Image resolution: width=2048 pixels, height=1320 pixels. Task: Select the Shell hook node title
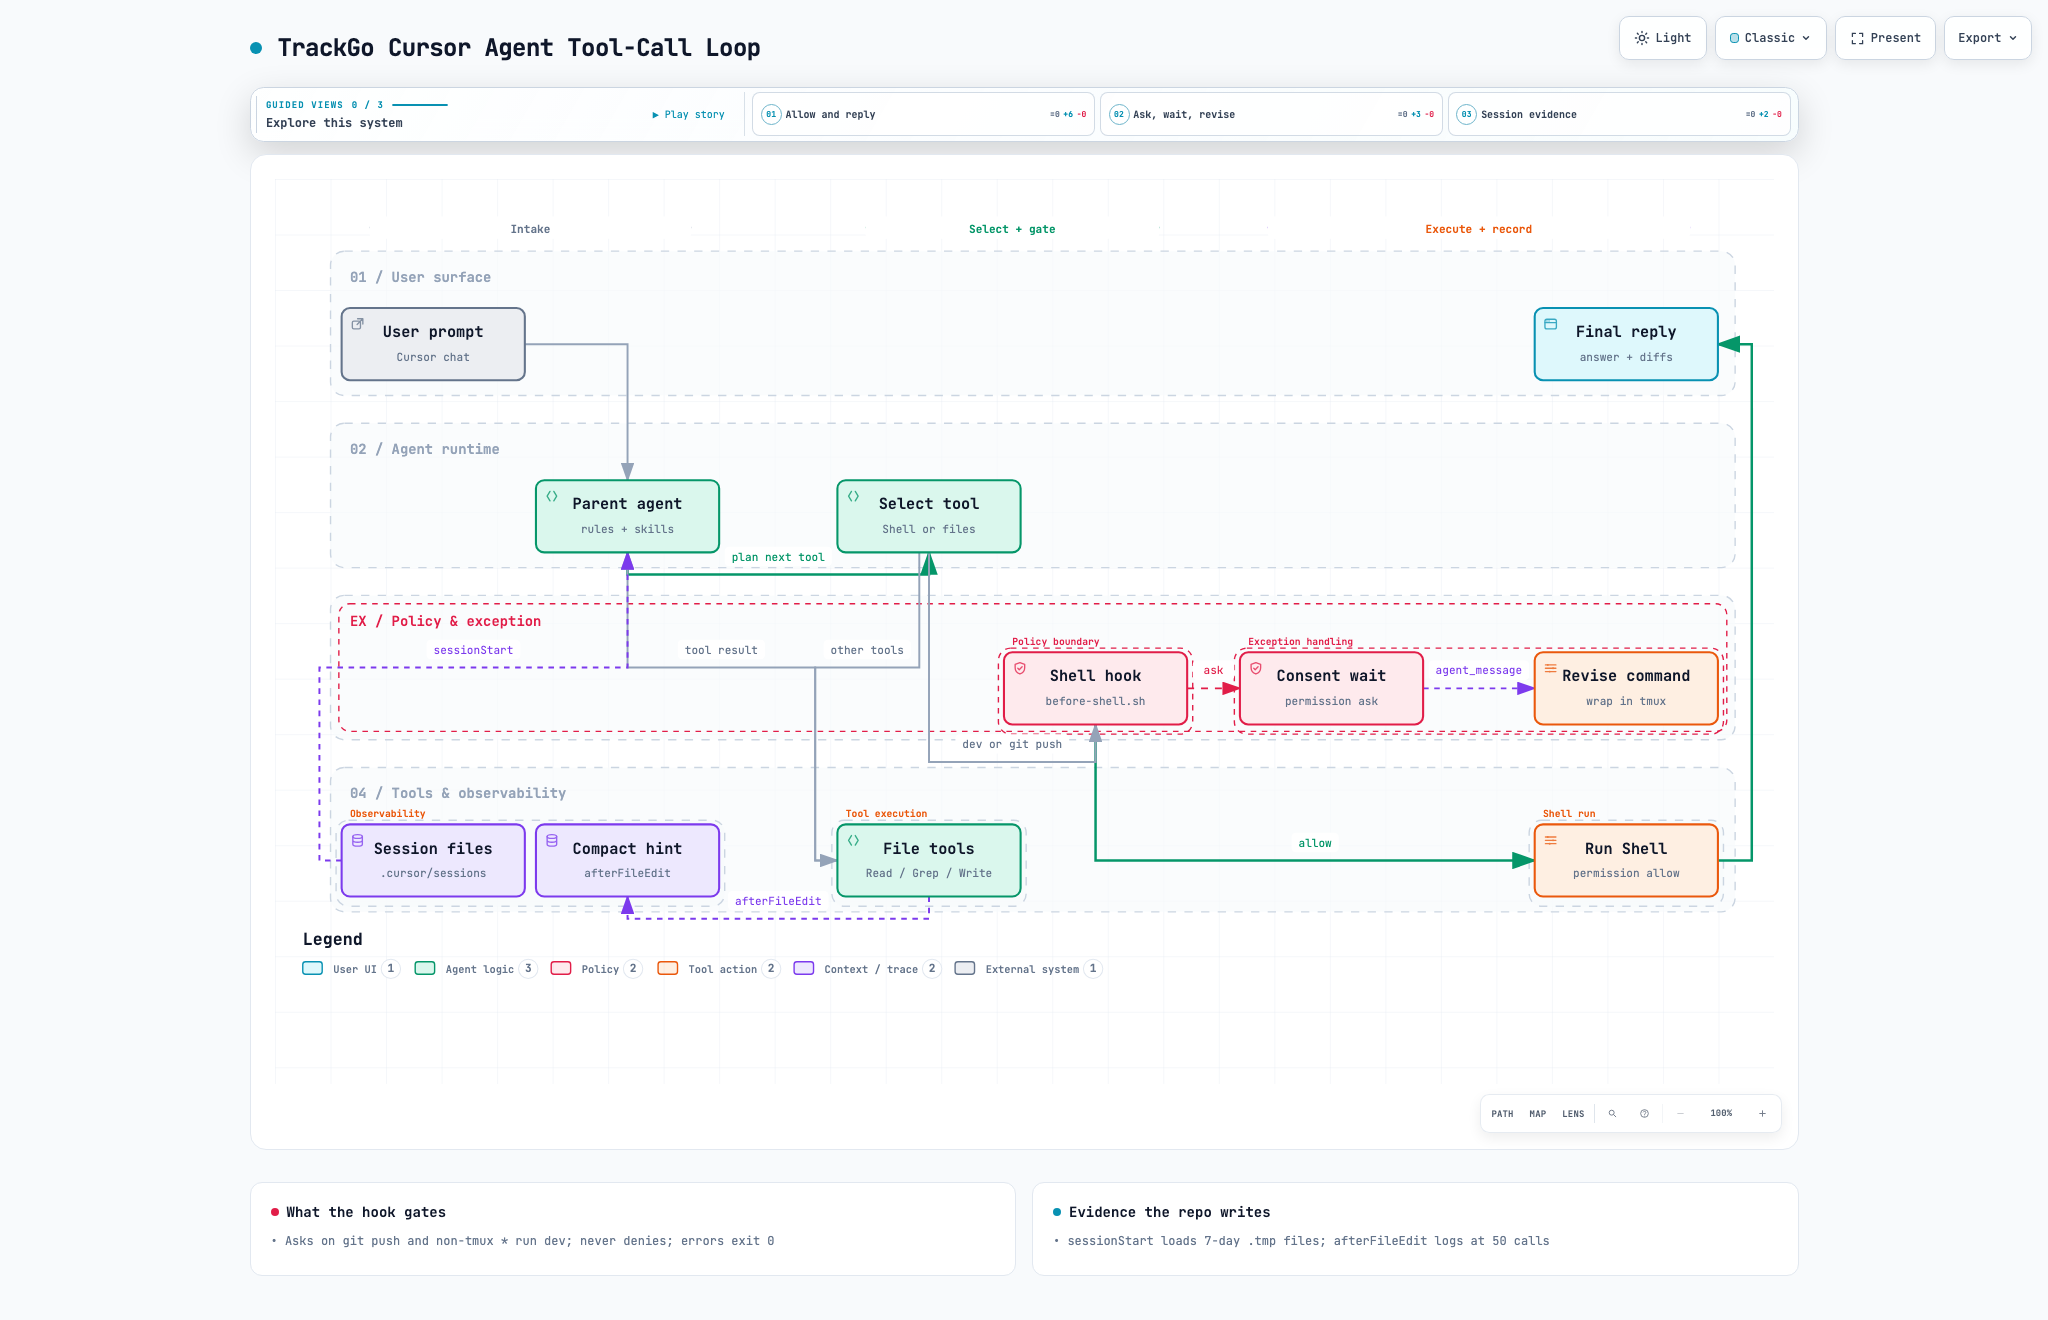pyautogui.click(x=1095, y=676)
